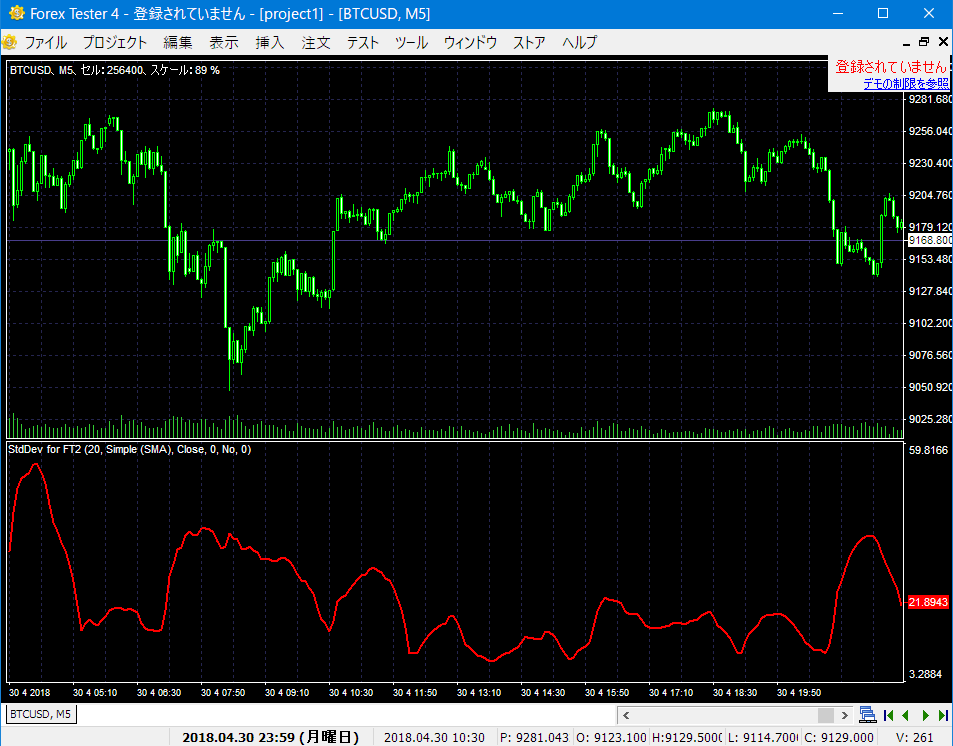
Task: Step chart back one bar
Action: pos(906,715)
